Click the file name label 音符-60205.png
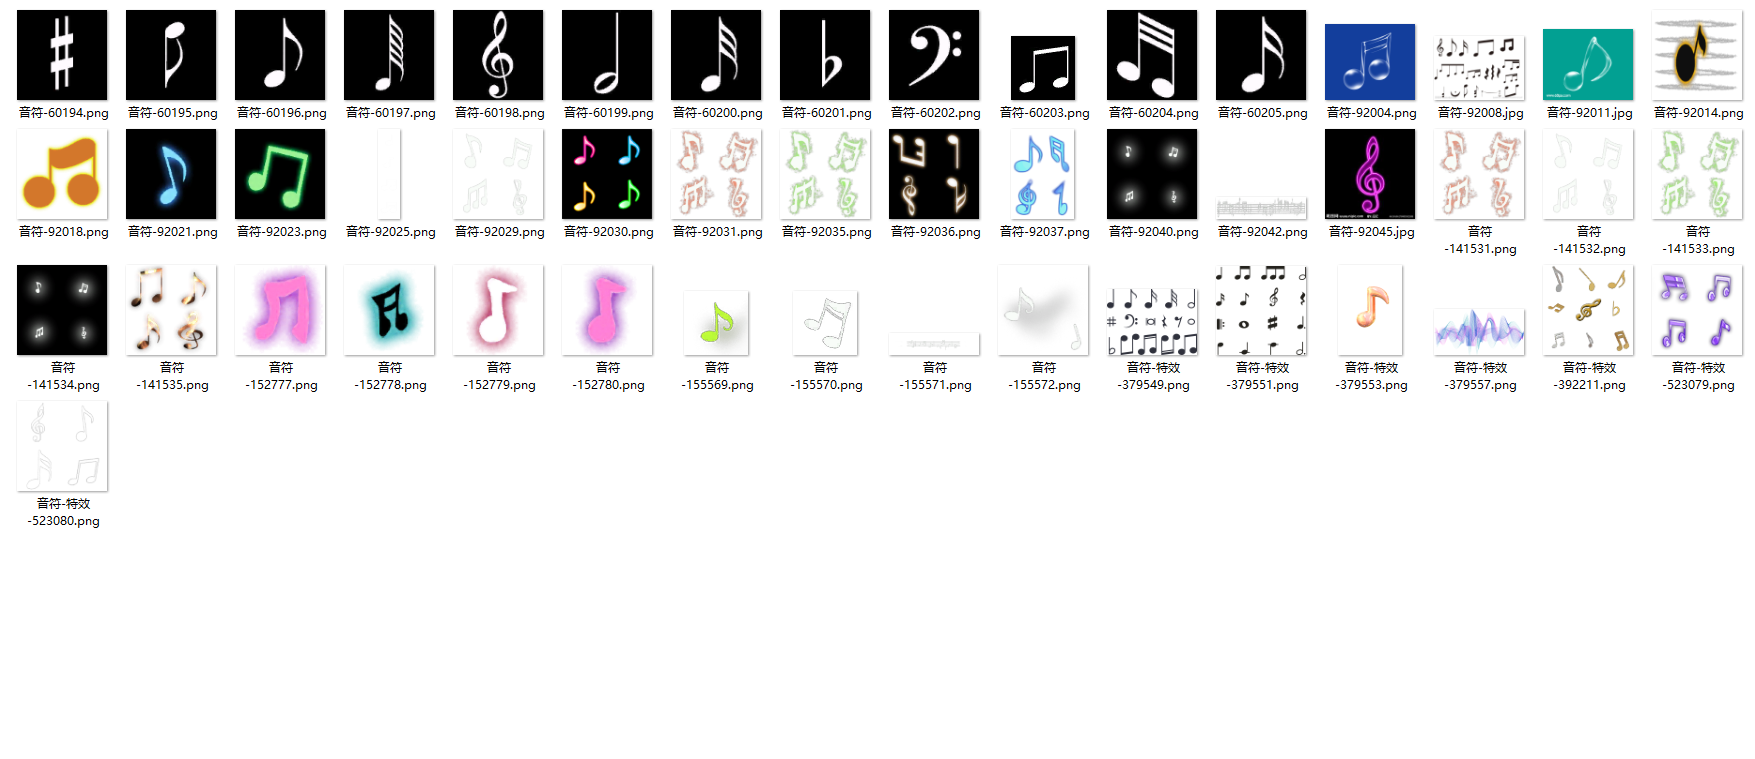 1262,113
